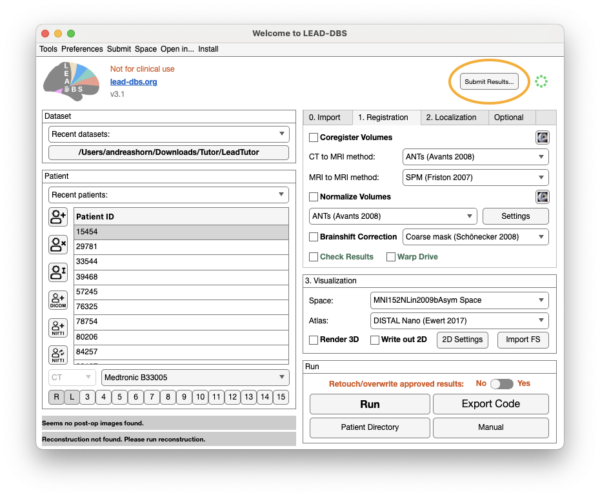The width and height of the screenshot is (600, 497).
Task: Click the green dotted circle status indicator
Action: [541, 81]
